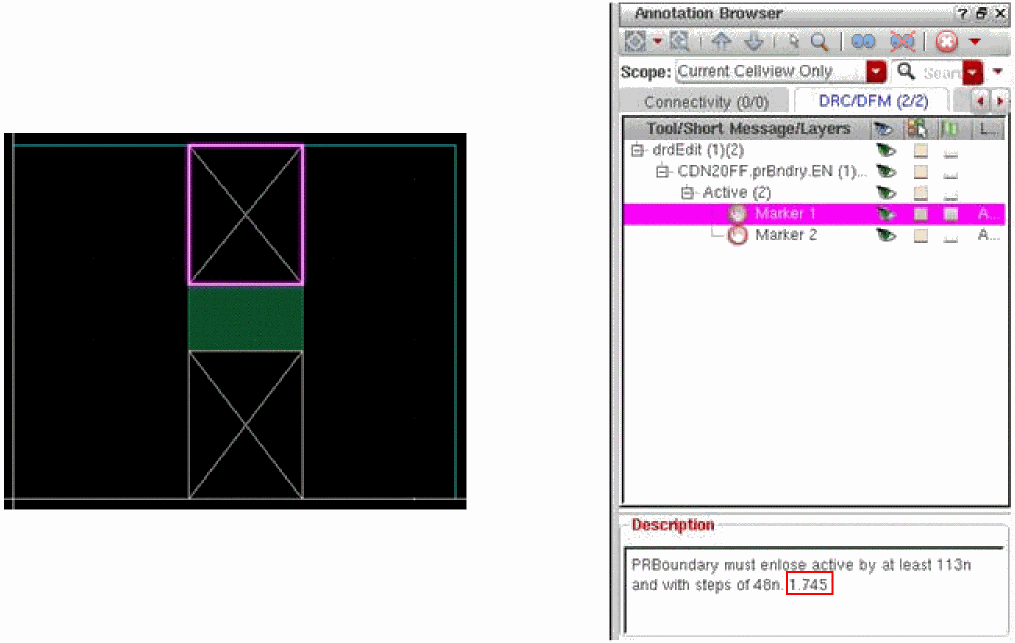Image resolution: width=1015 pixels, height=643 pixels.
Task: Click the Marker 2 red circle icon
Action: [x=737, y=235]
